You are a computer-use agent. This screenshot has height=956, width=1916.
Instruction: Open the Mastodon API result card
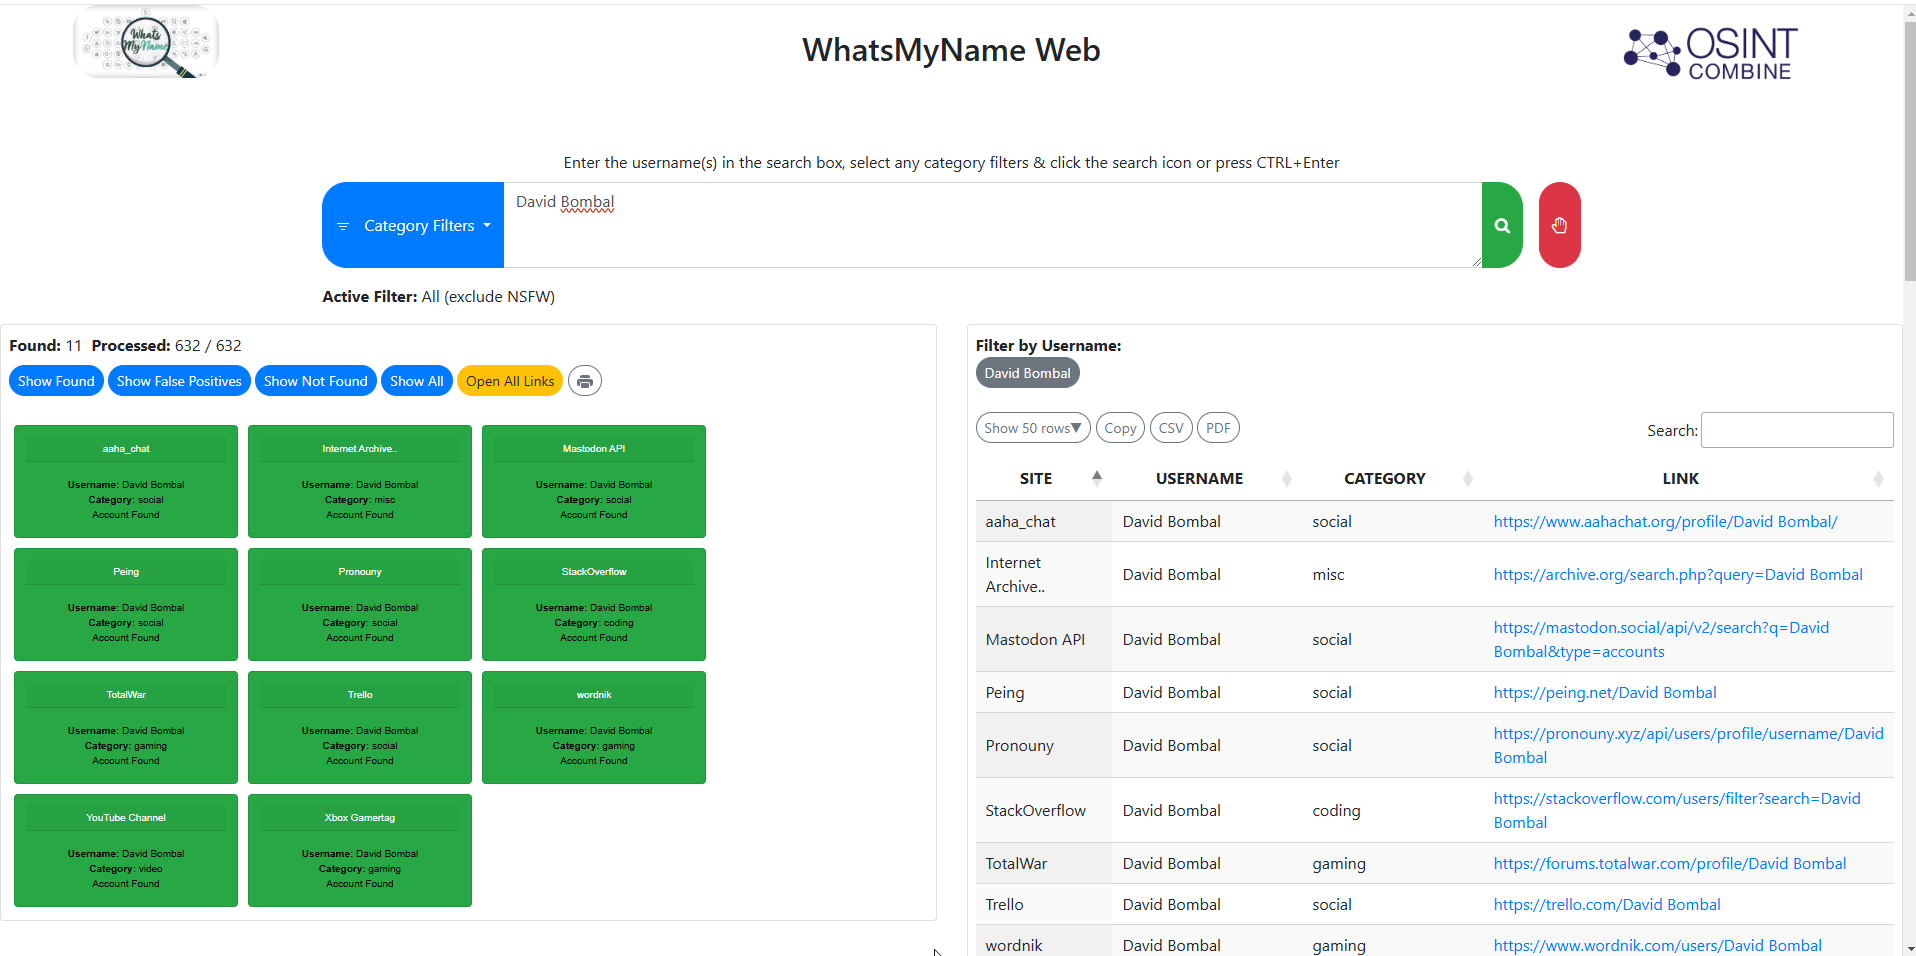coord(594,481)
